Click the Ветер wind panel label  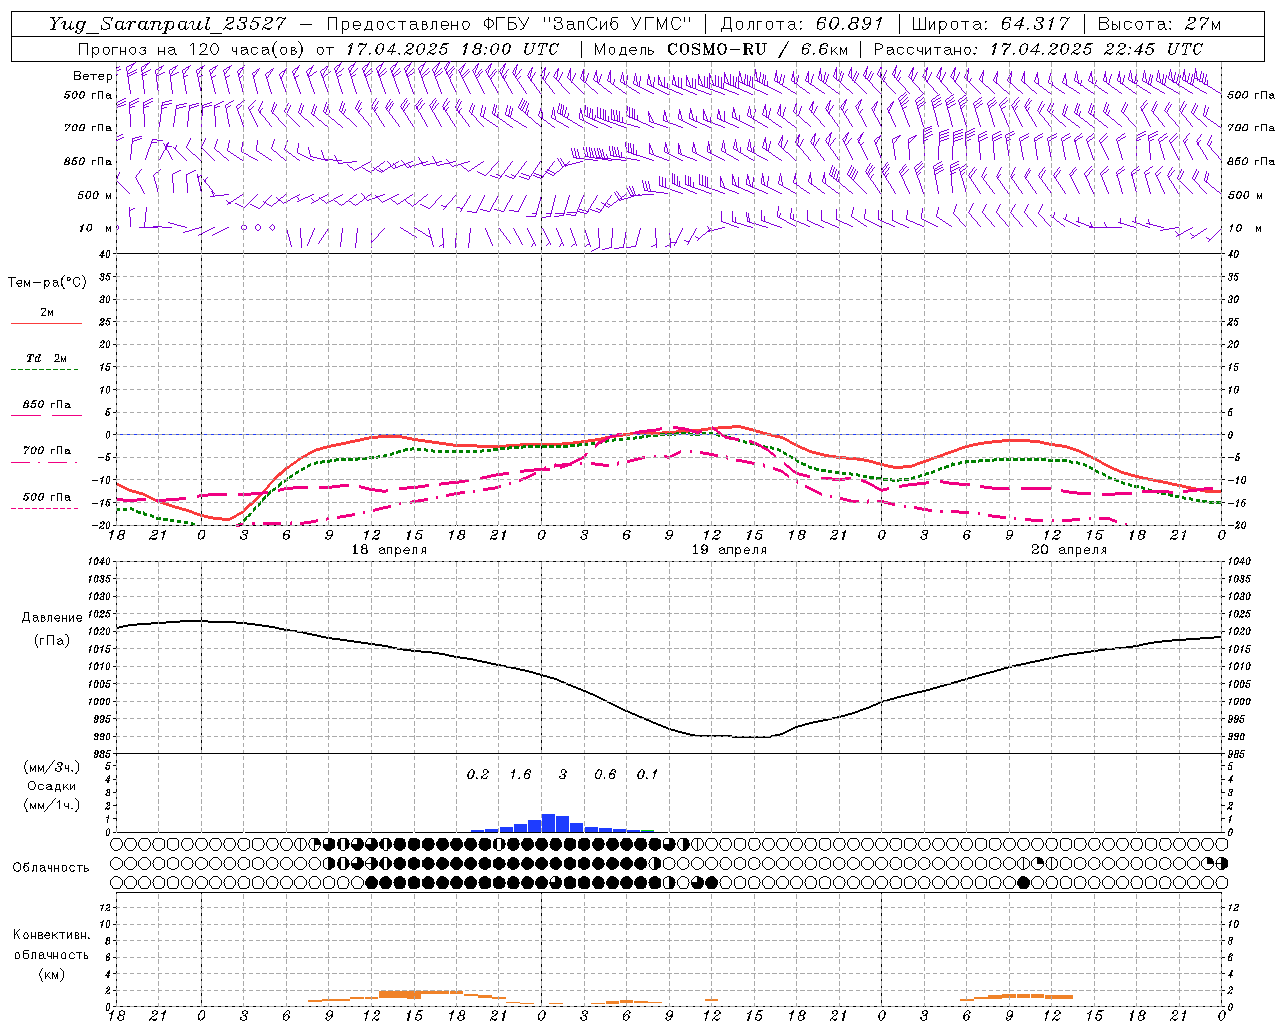(x=92, y=76)
